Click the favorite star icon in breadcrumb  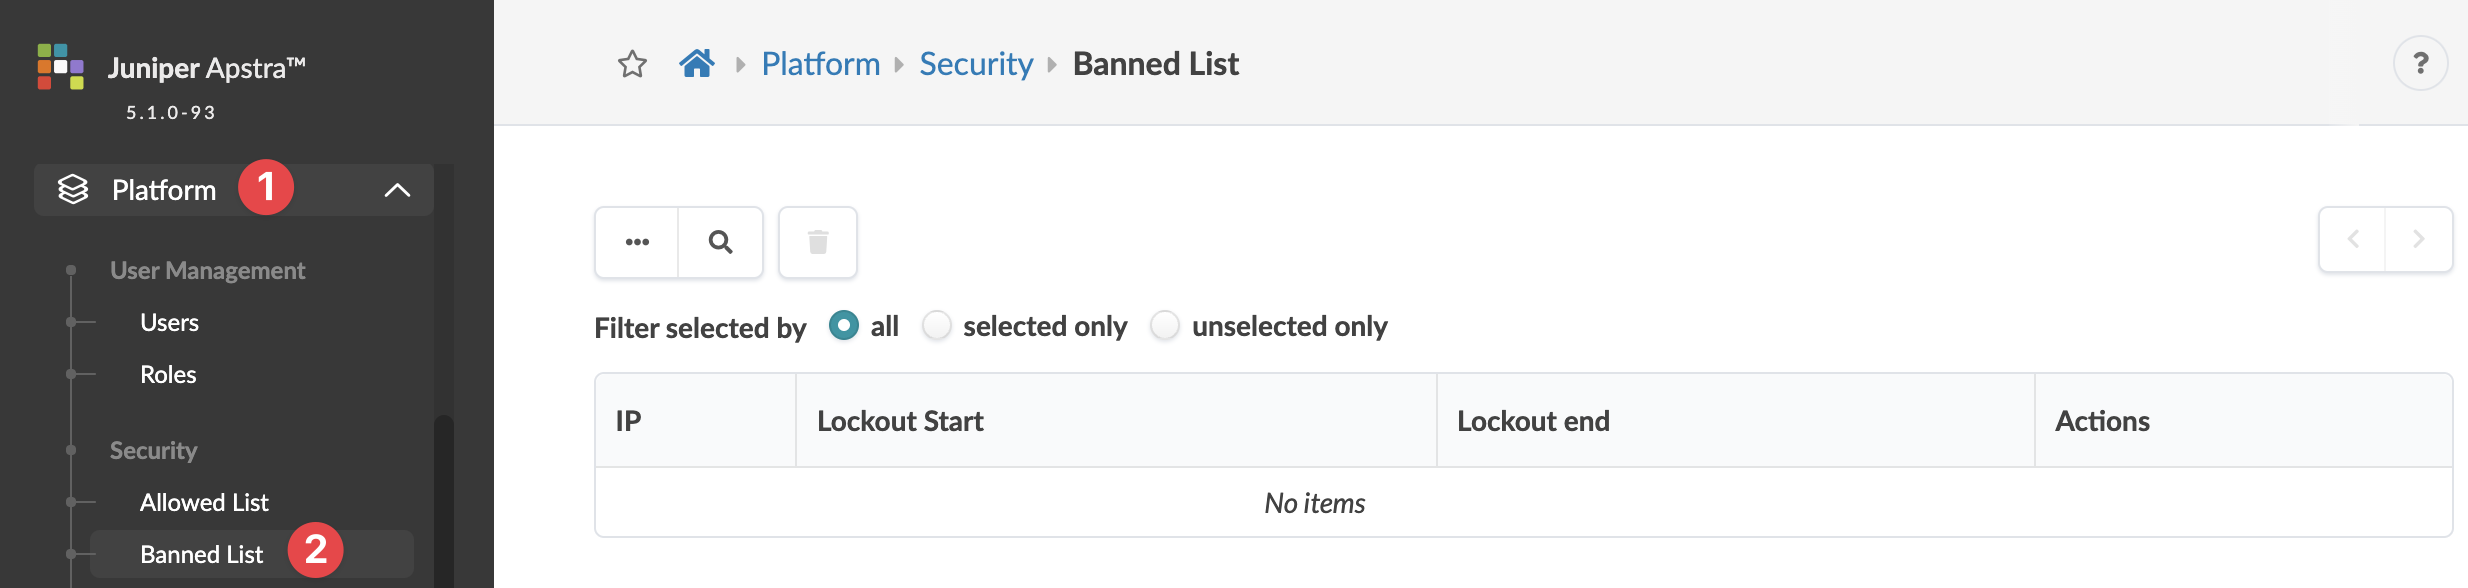[x=632, y=65]
